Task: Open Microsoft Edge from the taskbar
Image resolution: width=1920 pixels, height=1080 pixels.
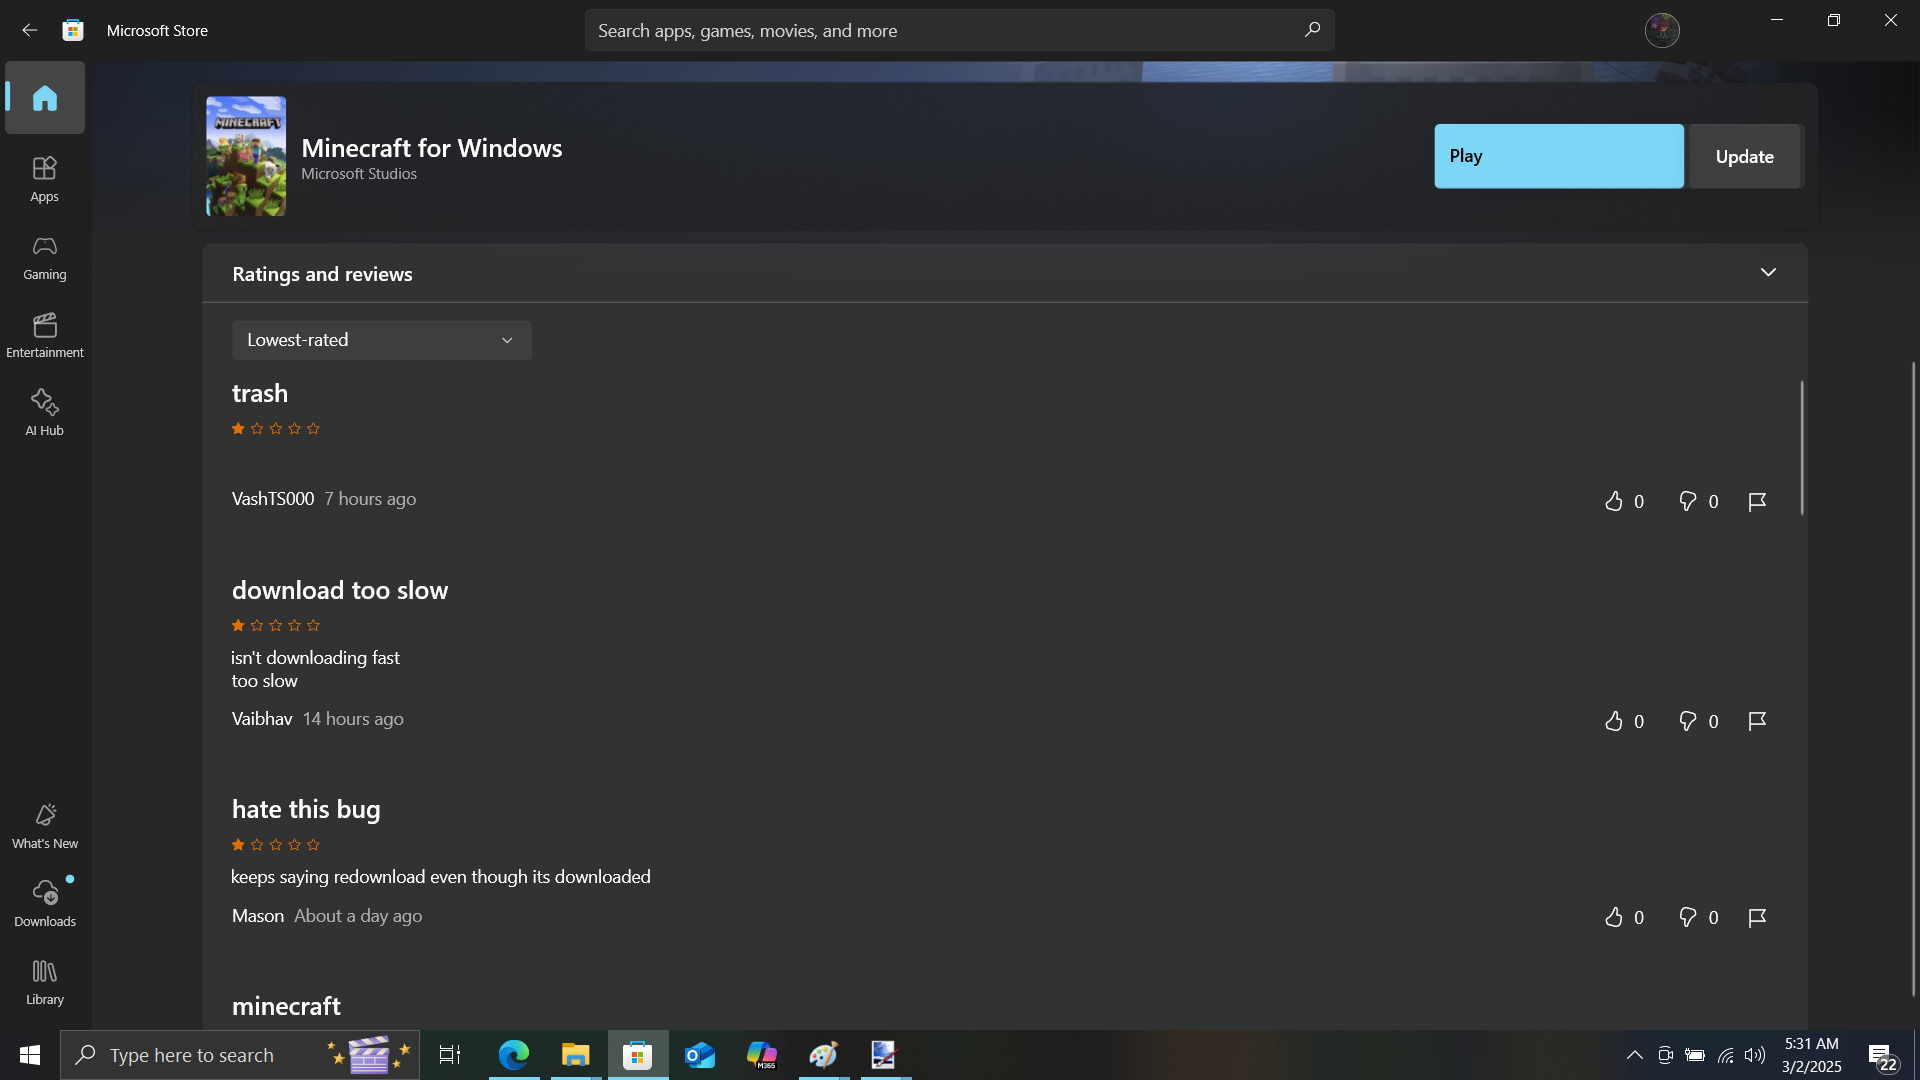Action: pyautogui.click(x=514, y=1055)
